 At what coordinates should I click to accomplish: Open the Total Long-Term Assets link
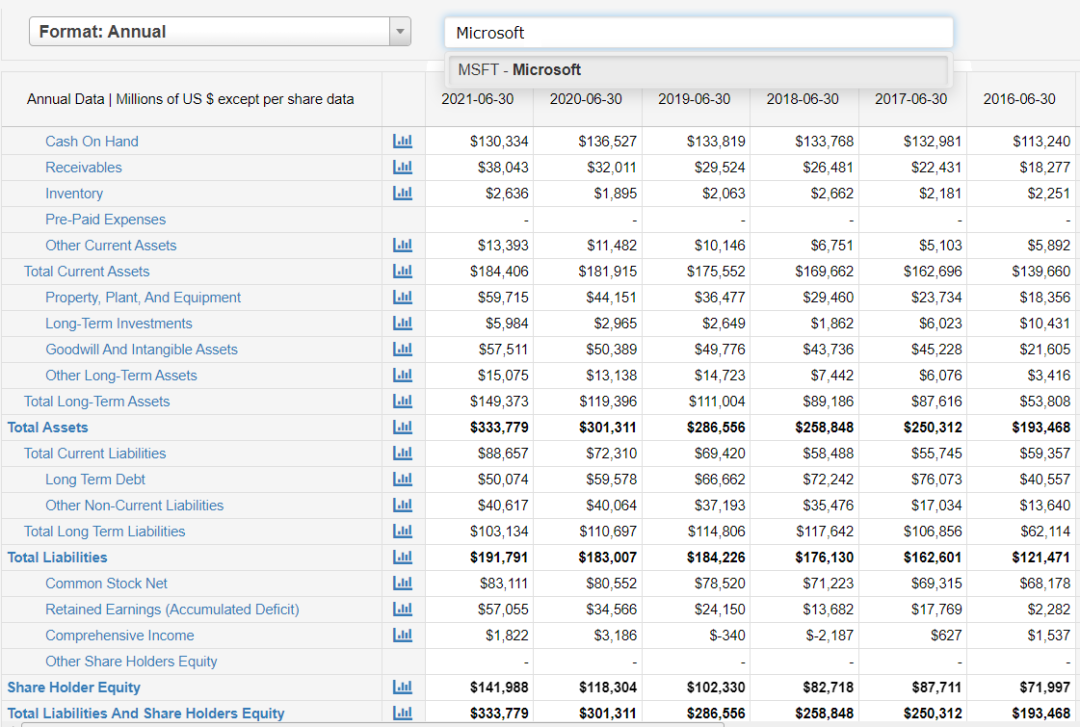(97, 401)
